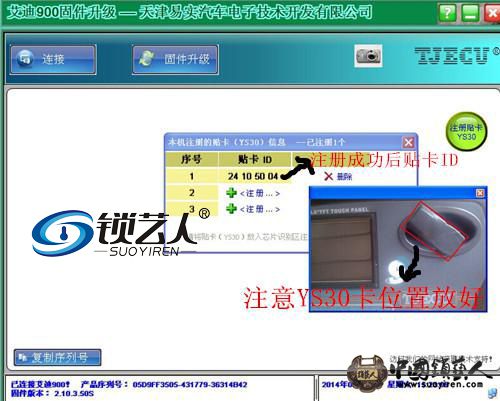Click the 序号 column header
Image resolution: width=500 pixels, height=401 pixels.
coord(191,159)
